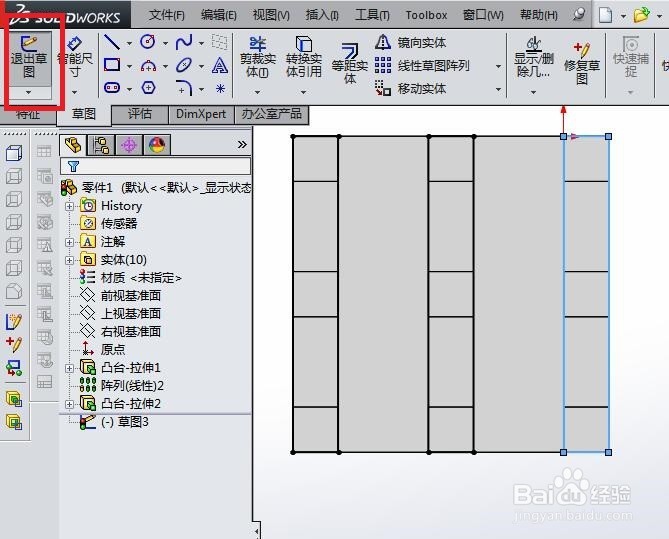Open the Toolbox menu
Screen dimensions: 669x539
(426, 15)
